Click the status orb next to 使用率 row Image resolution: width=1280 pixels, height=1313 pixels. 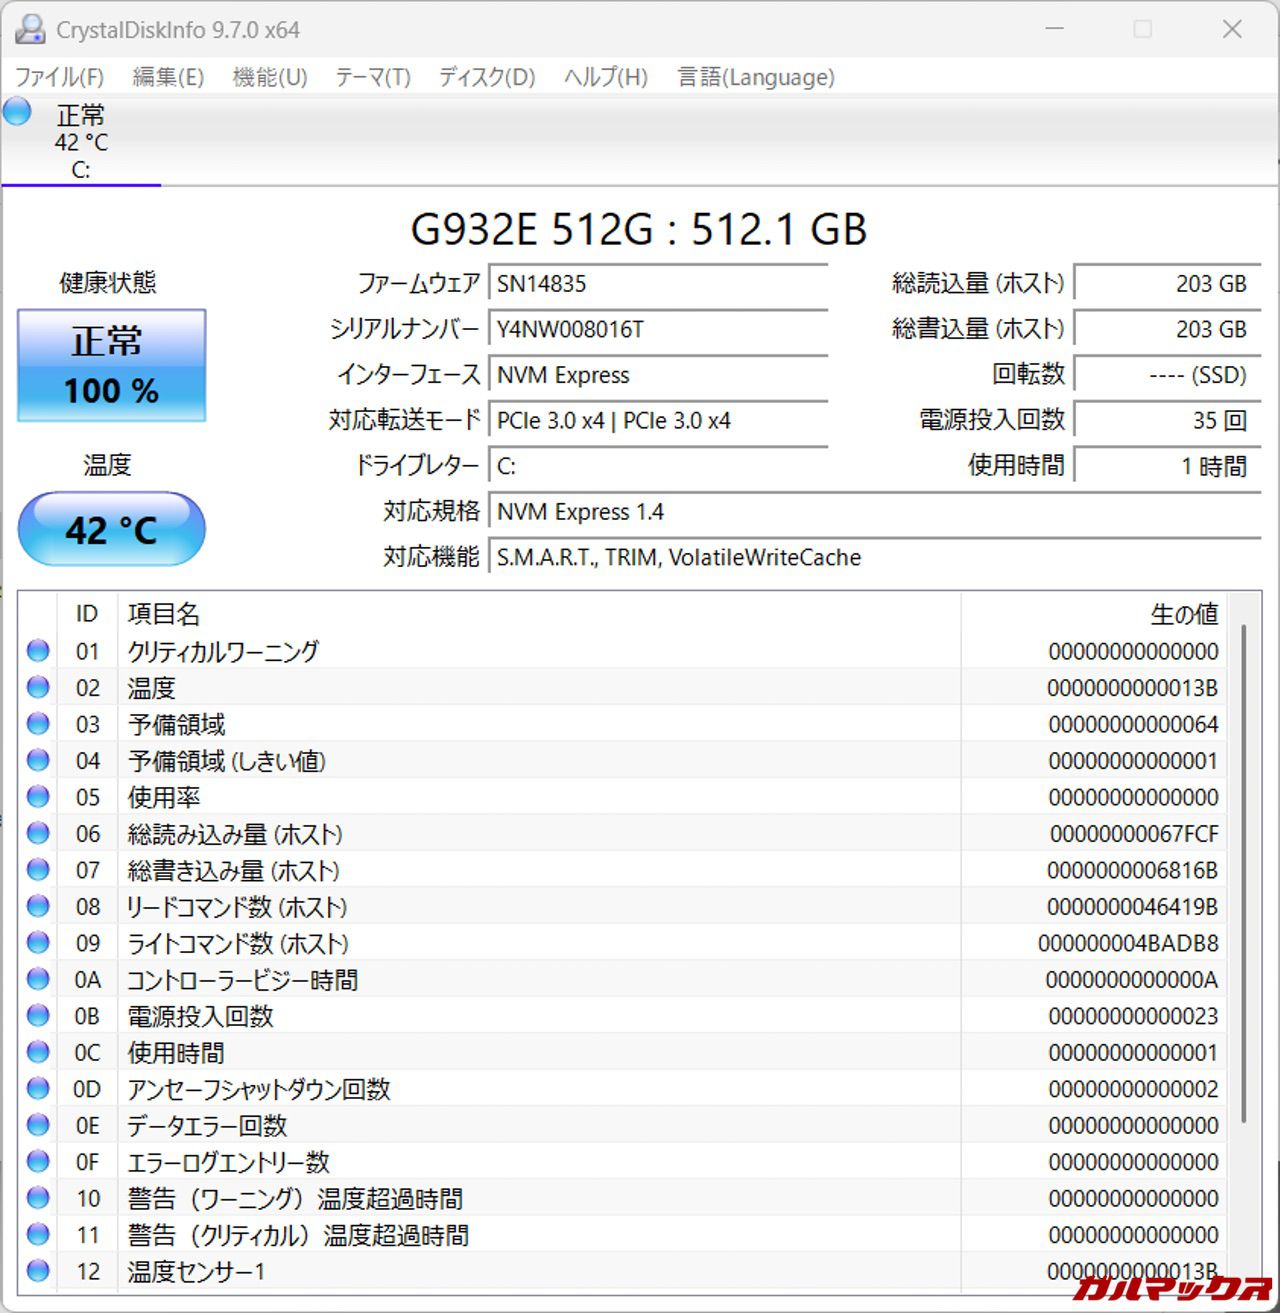coord(38,797)
